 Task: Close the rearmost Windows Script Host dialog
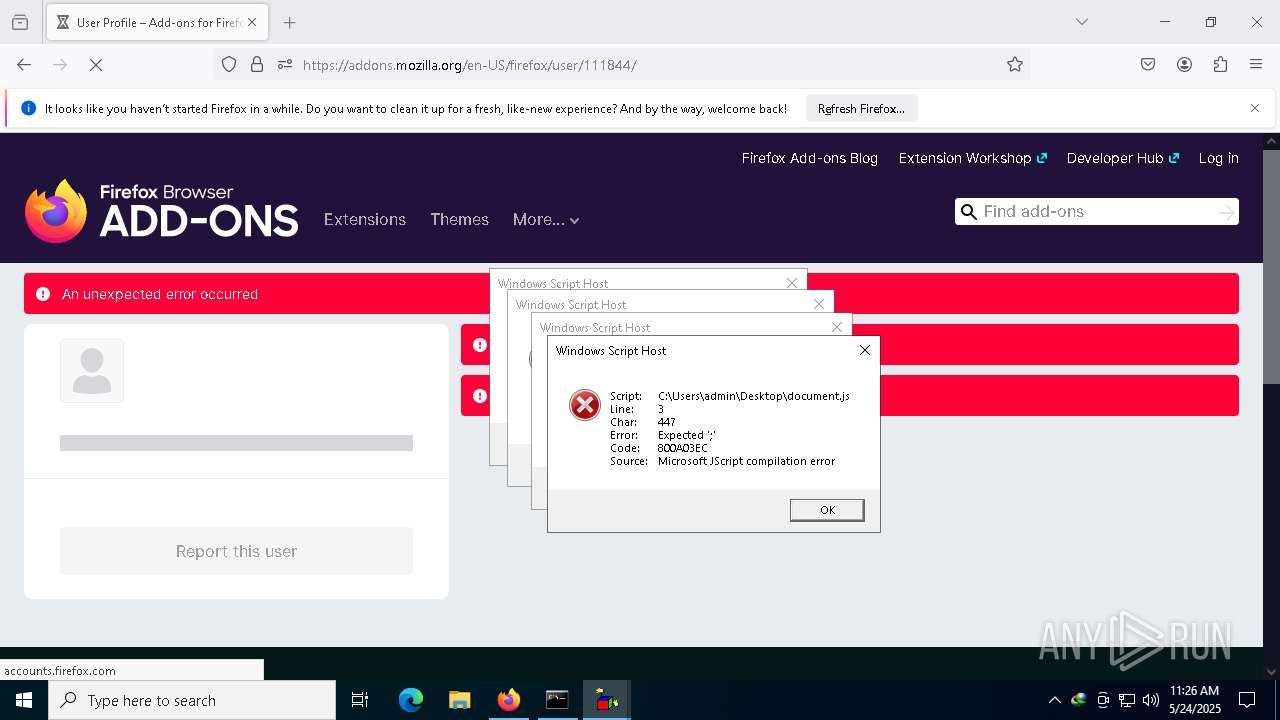[x=792, y=283]
